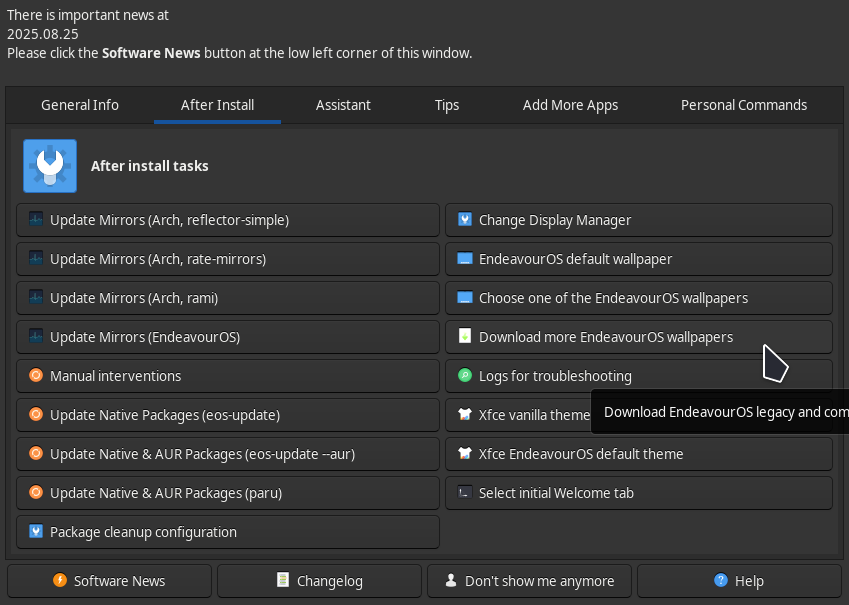Click the Help question mark icon
The height and width of the screenshot is (605, 849).
pos(720,581)
